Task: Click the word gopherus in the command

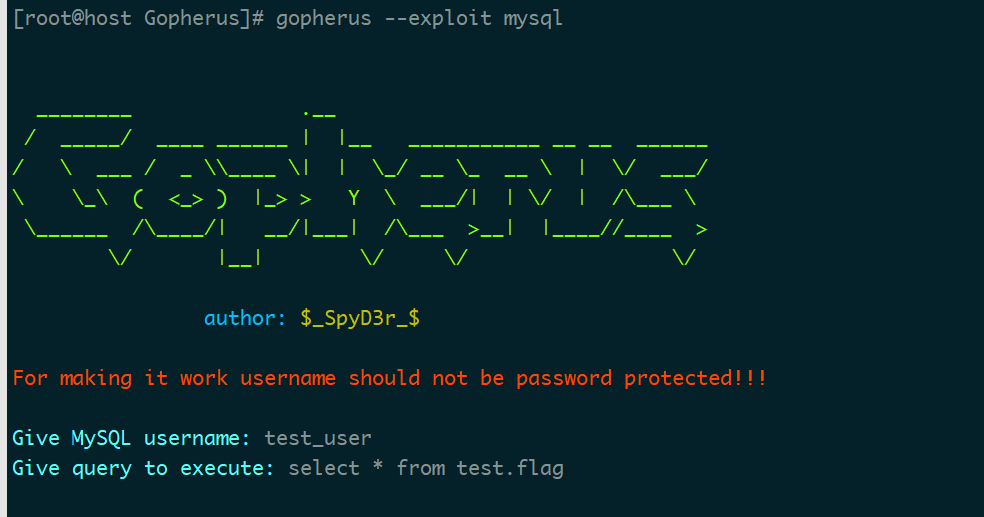Action: tap(324, 18)
